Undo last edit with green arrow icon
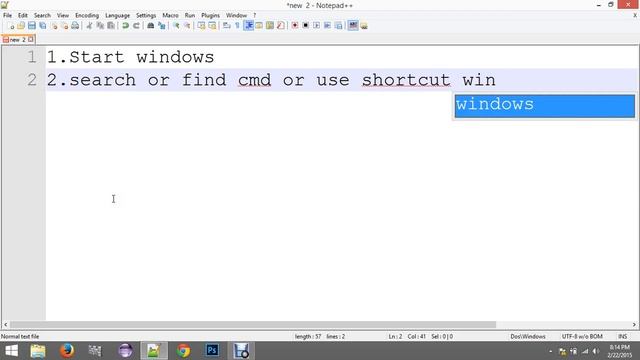The image size is (640, 360). coord(125,26)
